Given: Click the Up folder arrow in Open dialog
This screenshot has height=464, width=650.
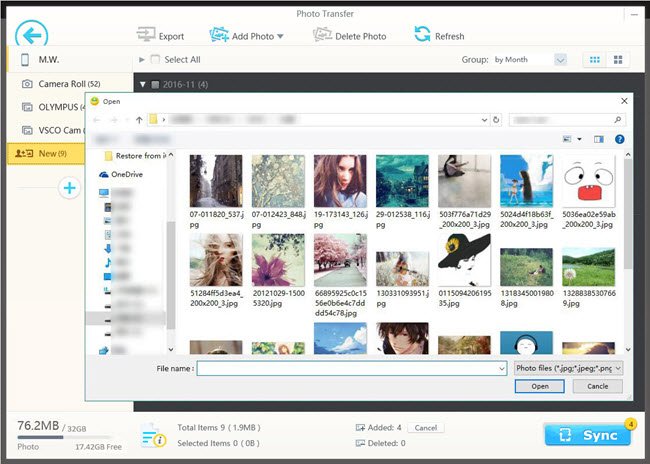Looking at the screenshot, I should [139, 120].
